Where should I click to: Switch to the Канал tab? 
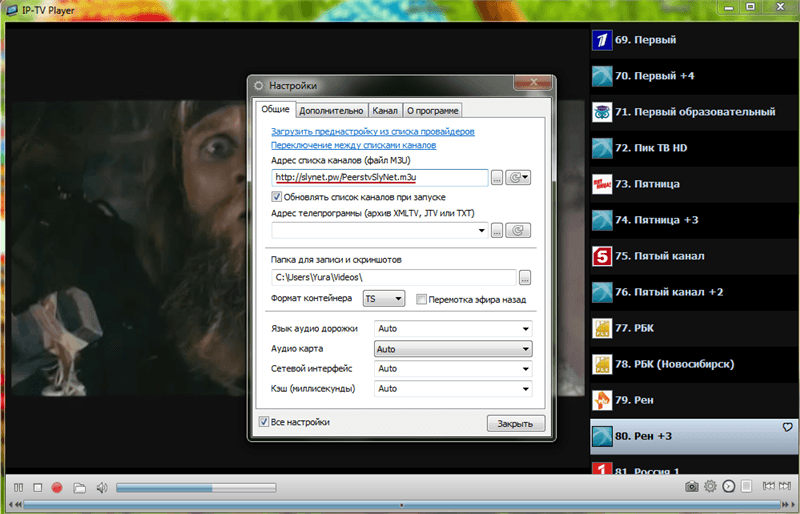click(385, 110)
